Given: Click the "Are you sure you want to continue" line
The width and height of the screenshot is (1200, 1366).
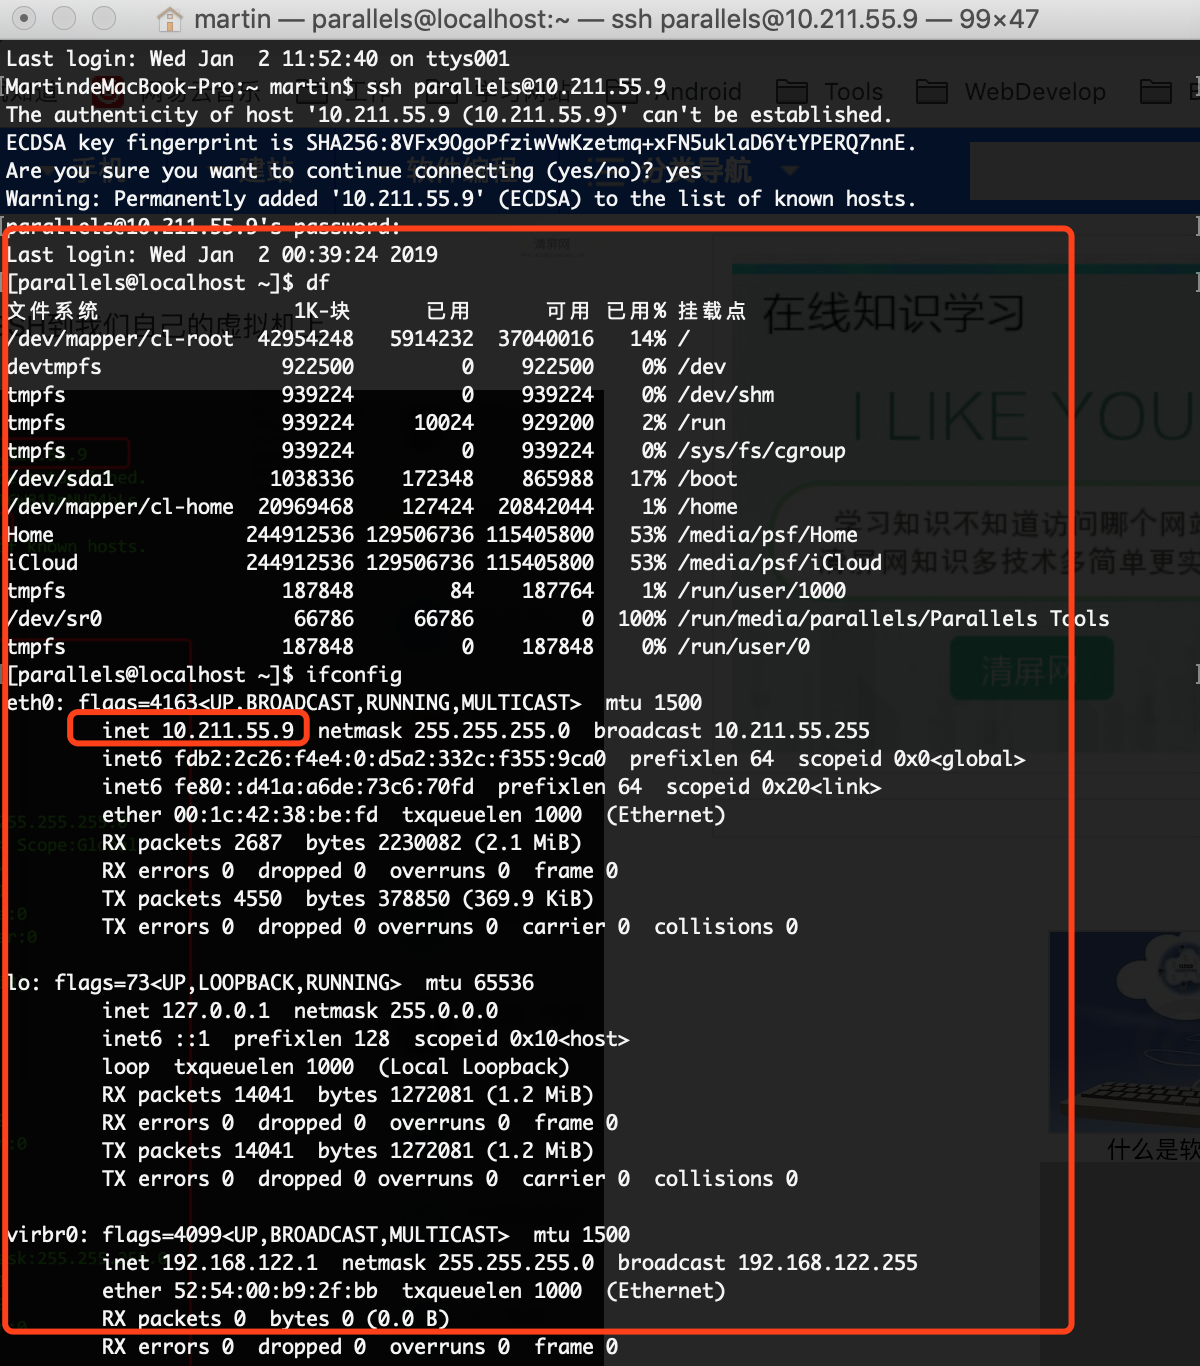Looking at the screenshot, I should (354, 171).
